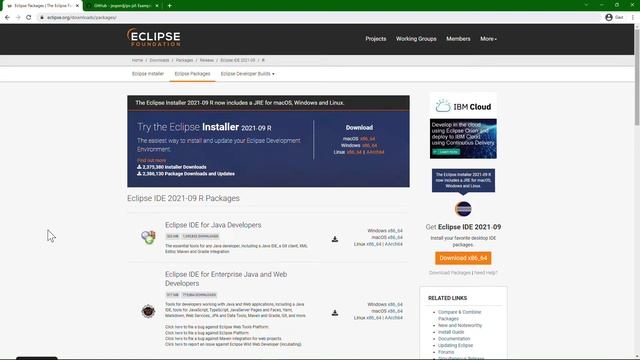Click the Home breadcrumb link
The width and height of the screenshot is (640, 360).
pyautogui.click(x=137, y=60)
